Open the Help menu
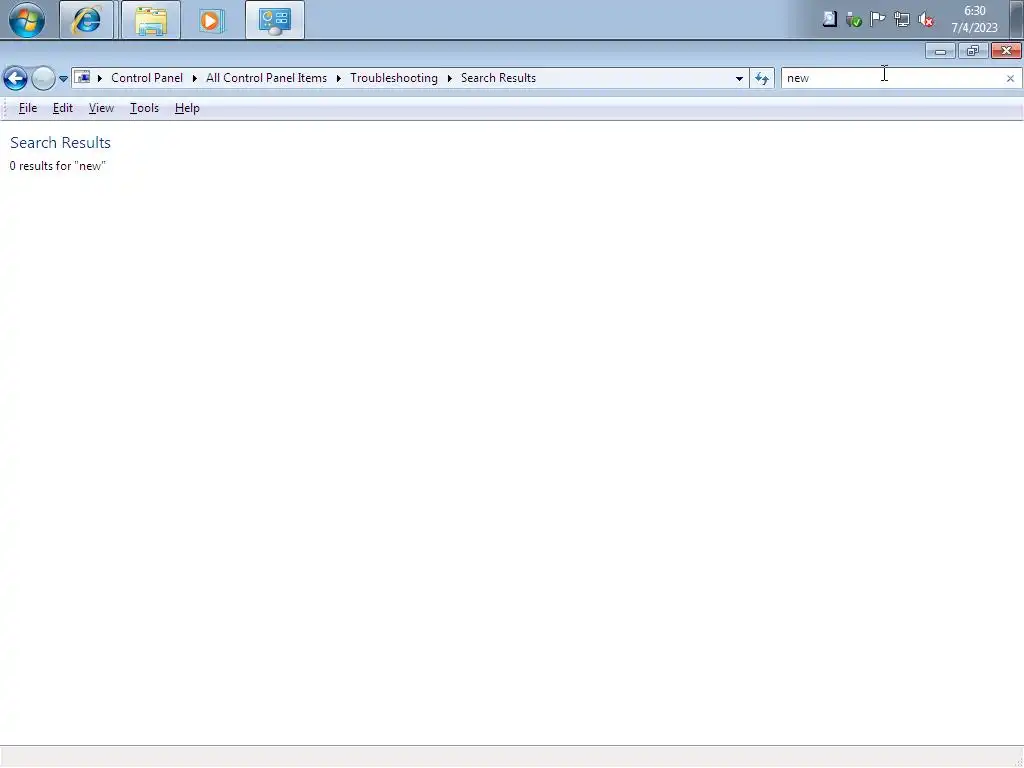Viewport: 1024px width, 768px height. click(187, 108)
